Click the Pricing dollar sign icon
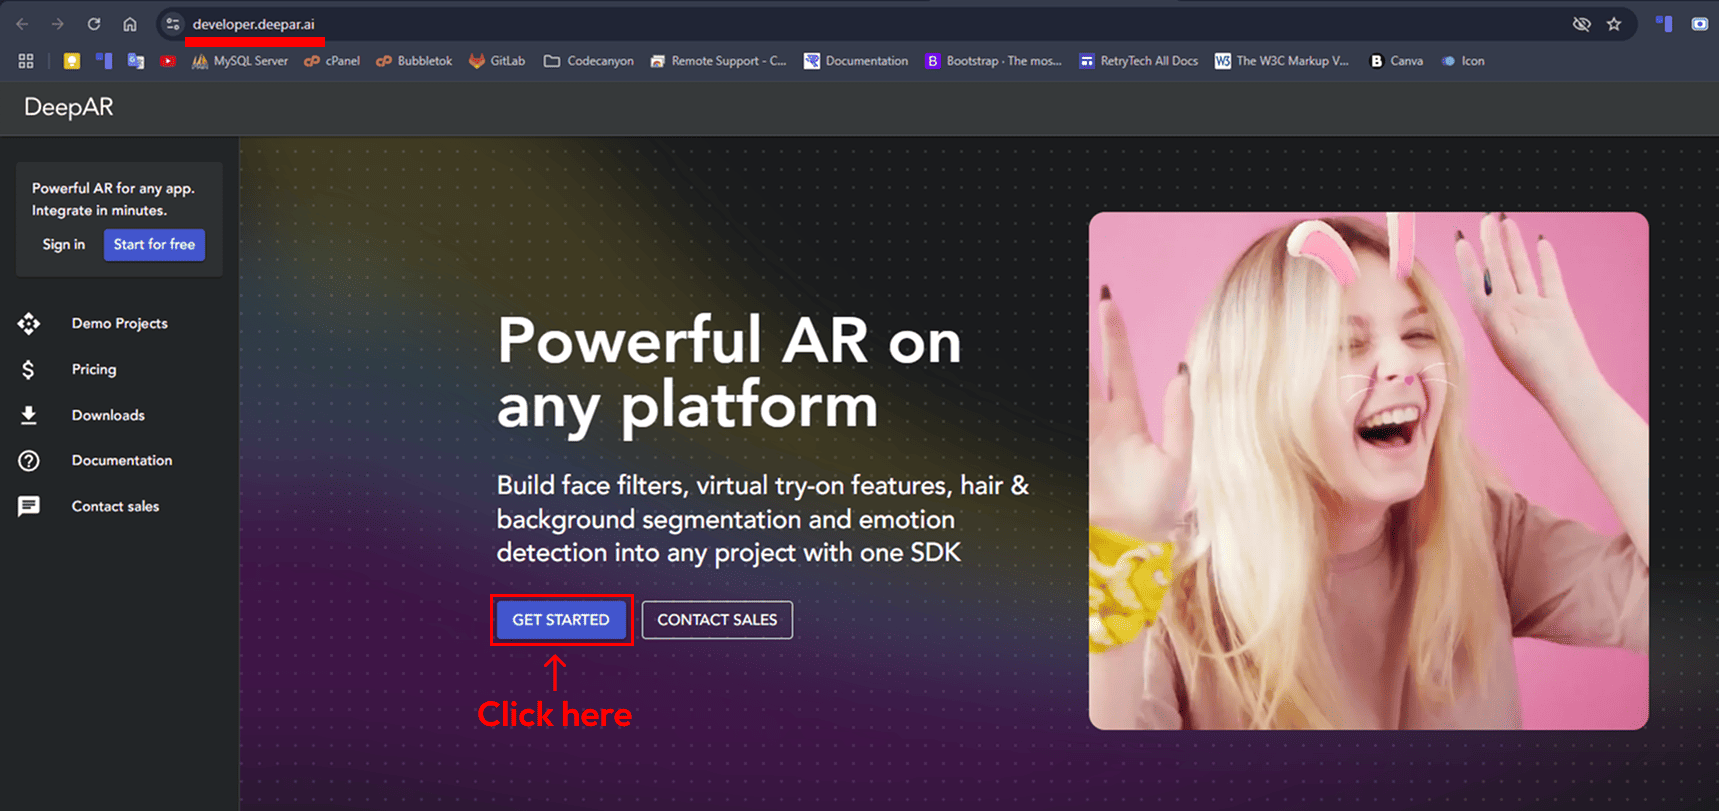This screenshot has height=811, width=1719. [29, 369]
